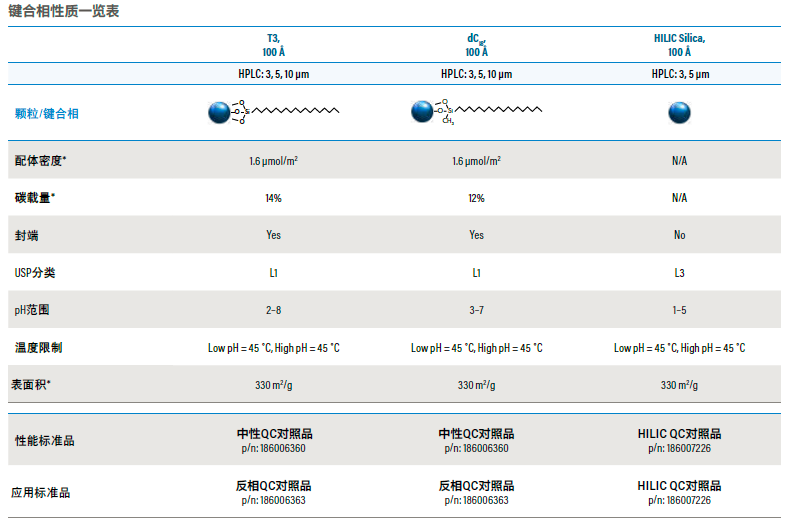Click HILIC QC对照品 in 性能标准品 row

click(x=680, y=434)
